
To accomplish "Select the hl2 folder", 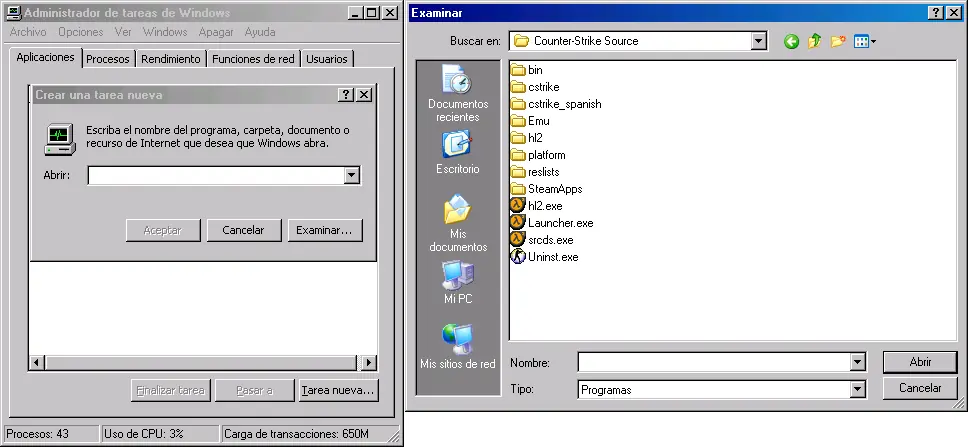I will click(527, 138).
